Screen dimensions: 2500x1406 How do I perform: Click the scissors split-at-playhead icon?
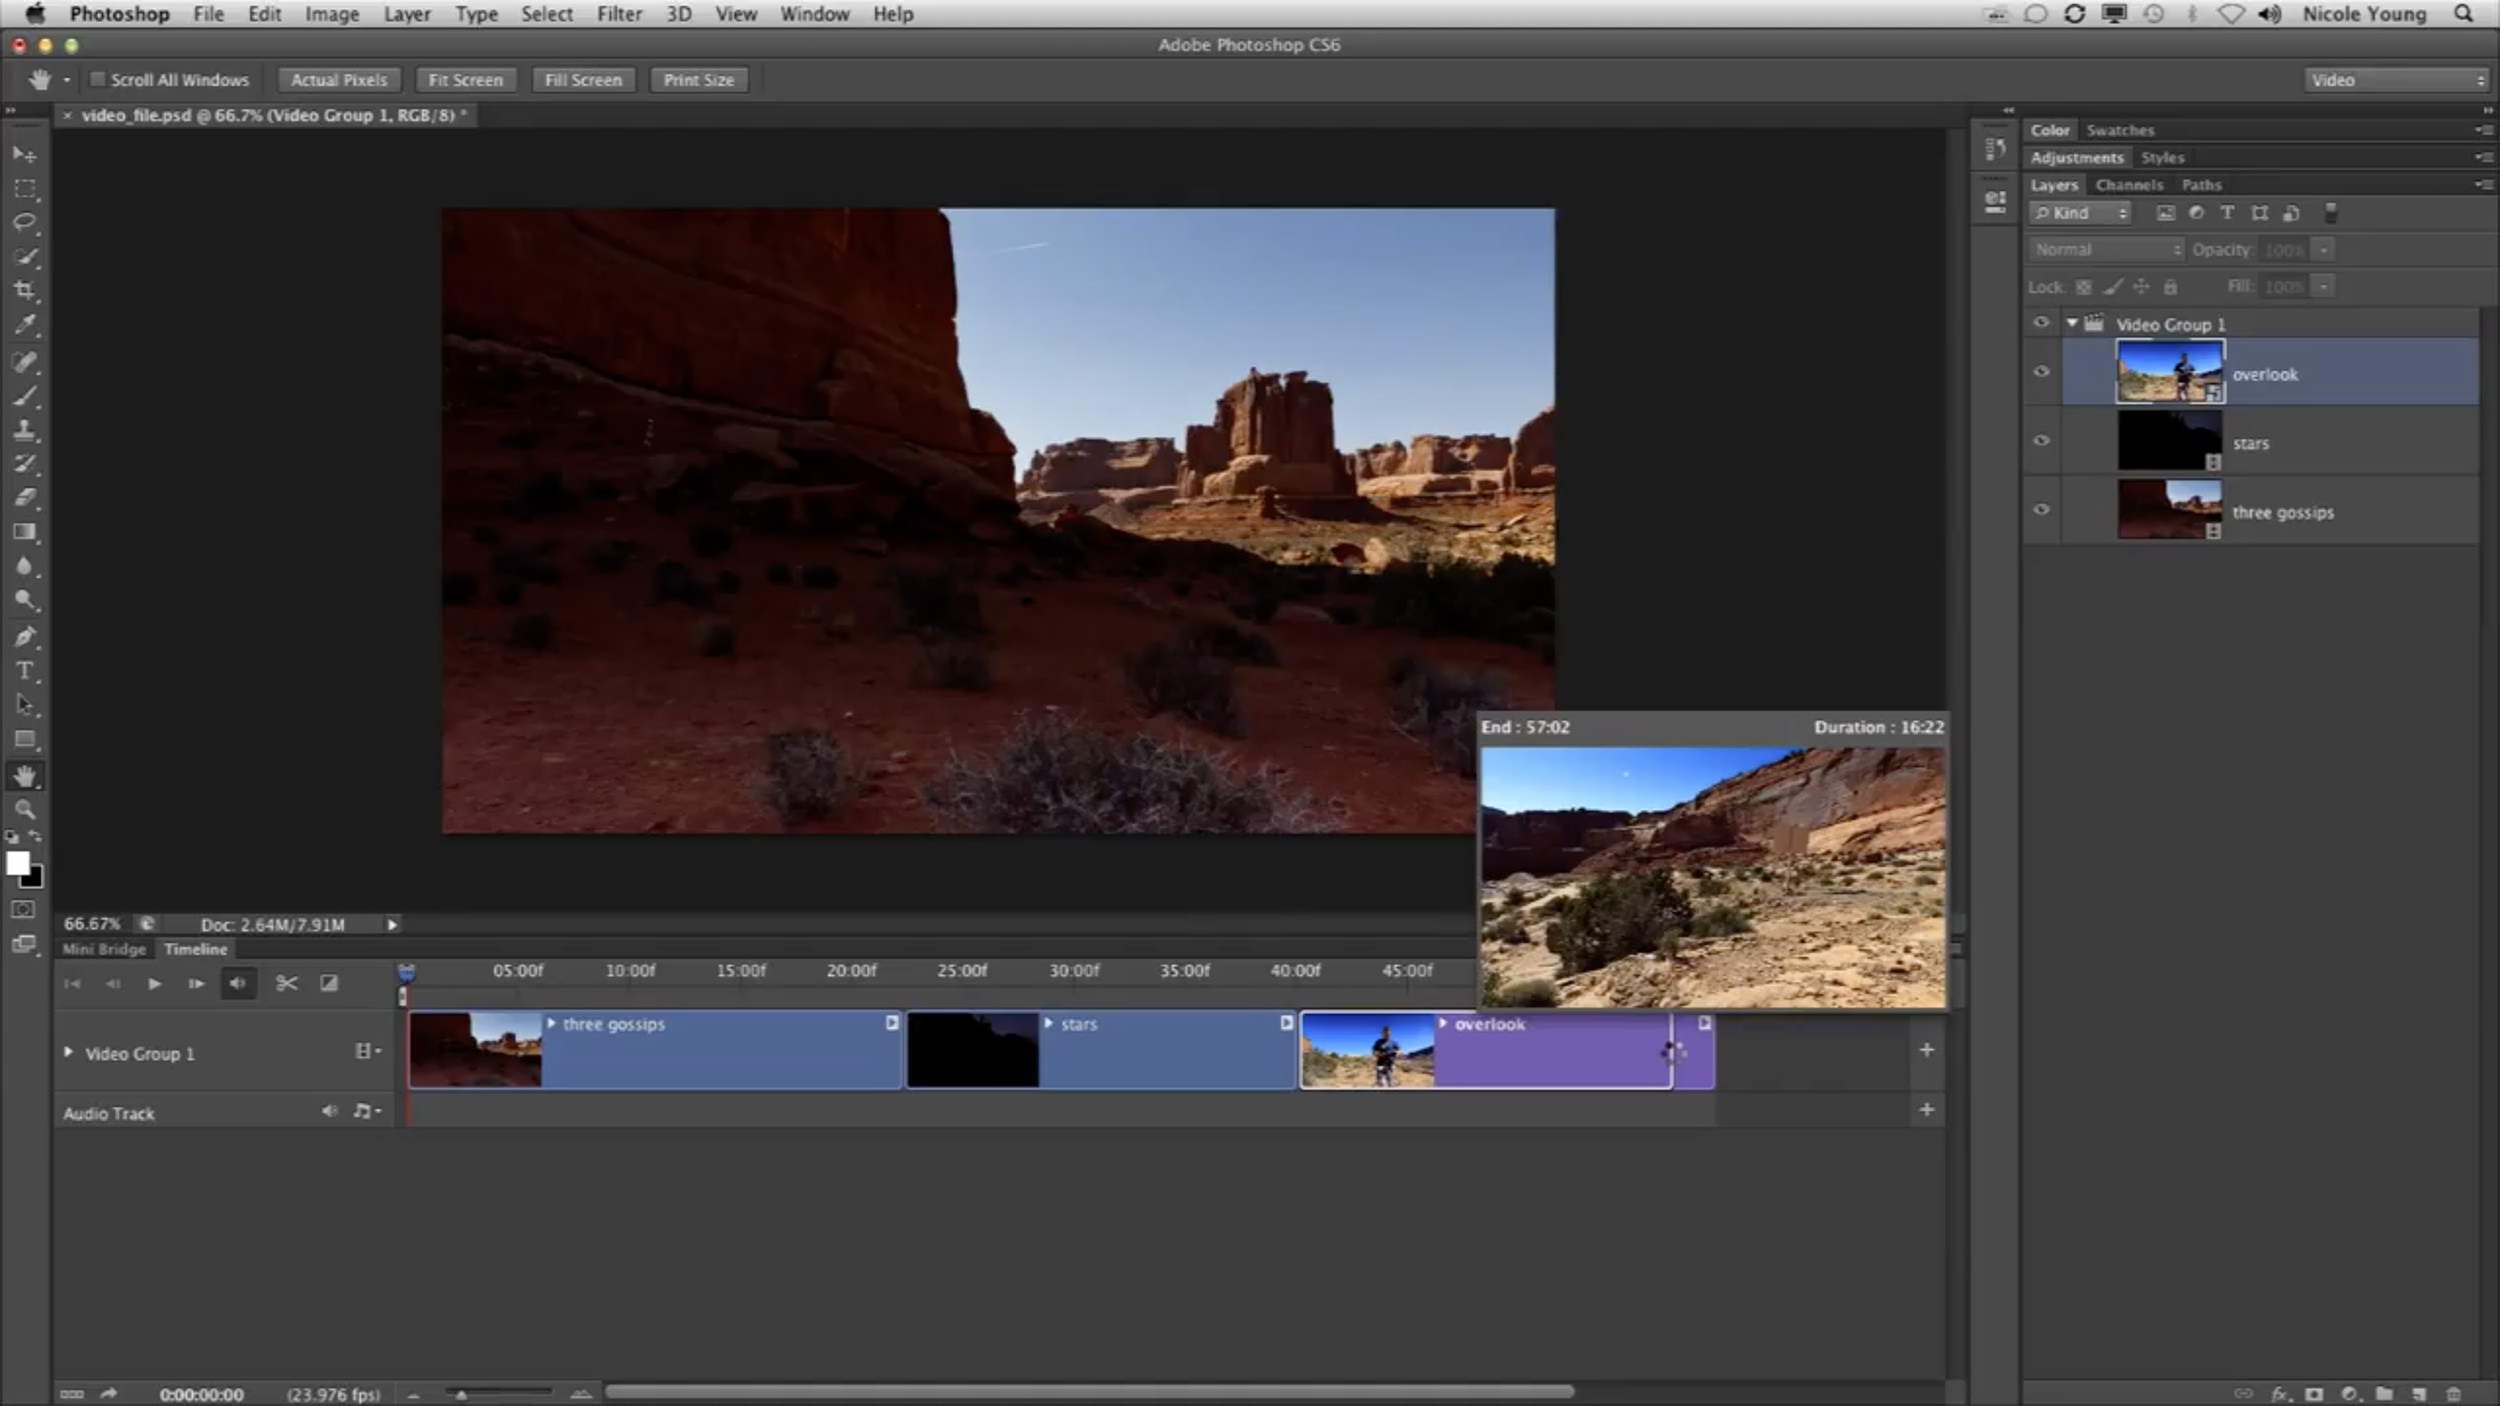[x=286, y=983]
